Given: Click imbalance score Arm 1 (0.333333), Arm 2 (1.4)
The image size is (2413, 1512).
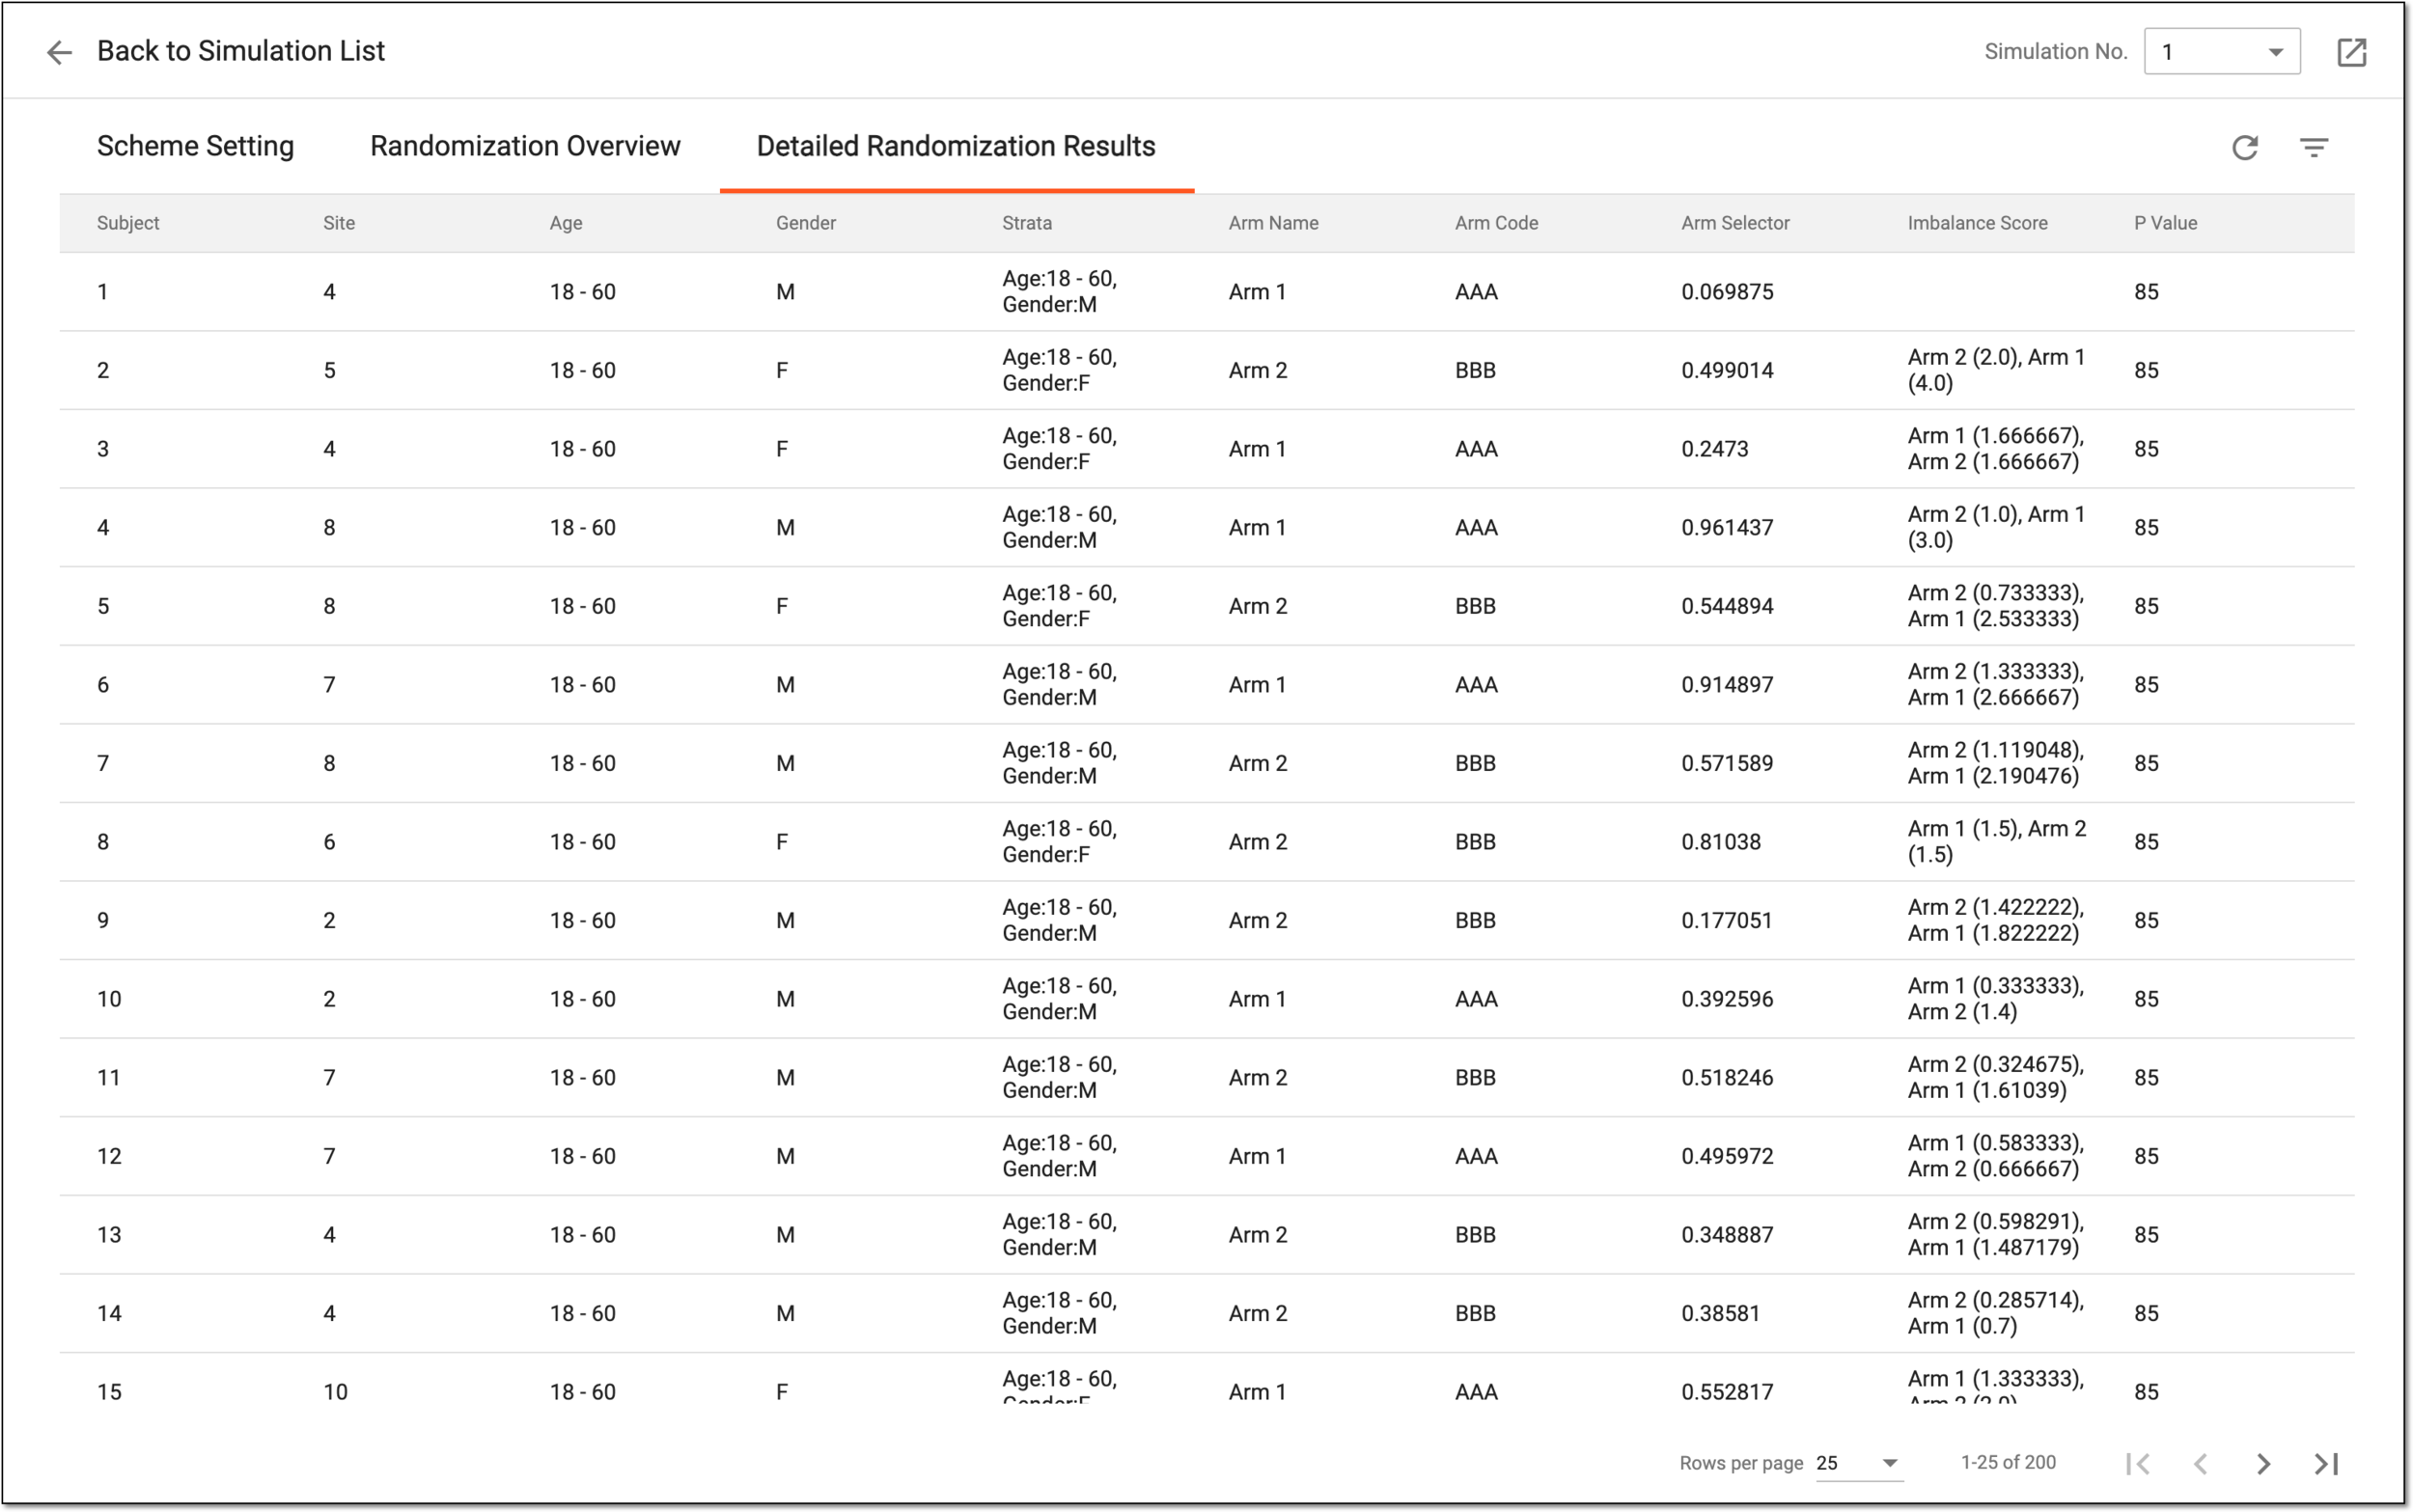Looking at the screenshot, I should (1995, 999).
